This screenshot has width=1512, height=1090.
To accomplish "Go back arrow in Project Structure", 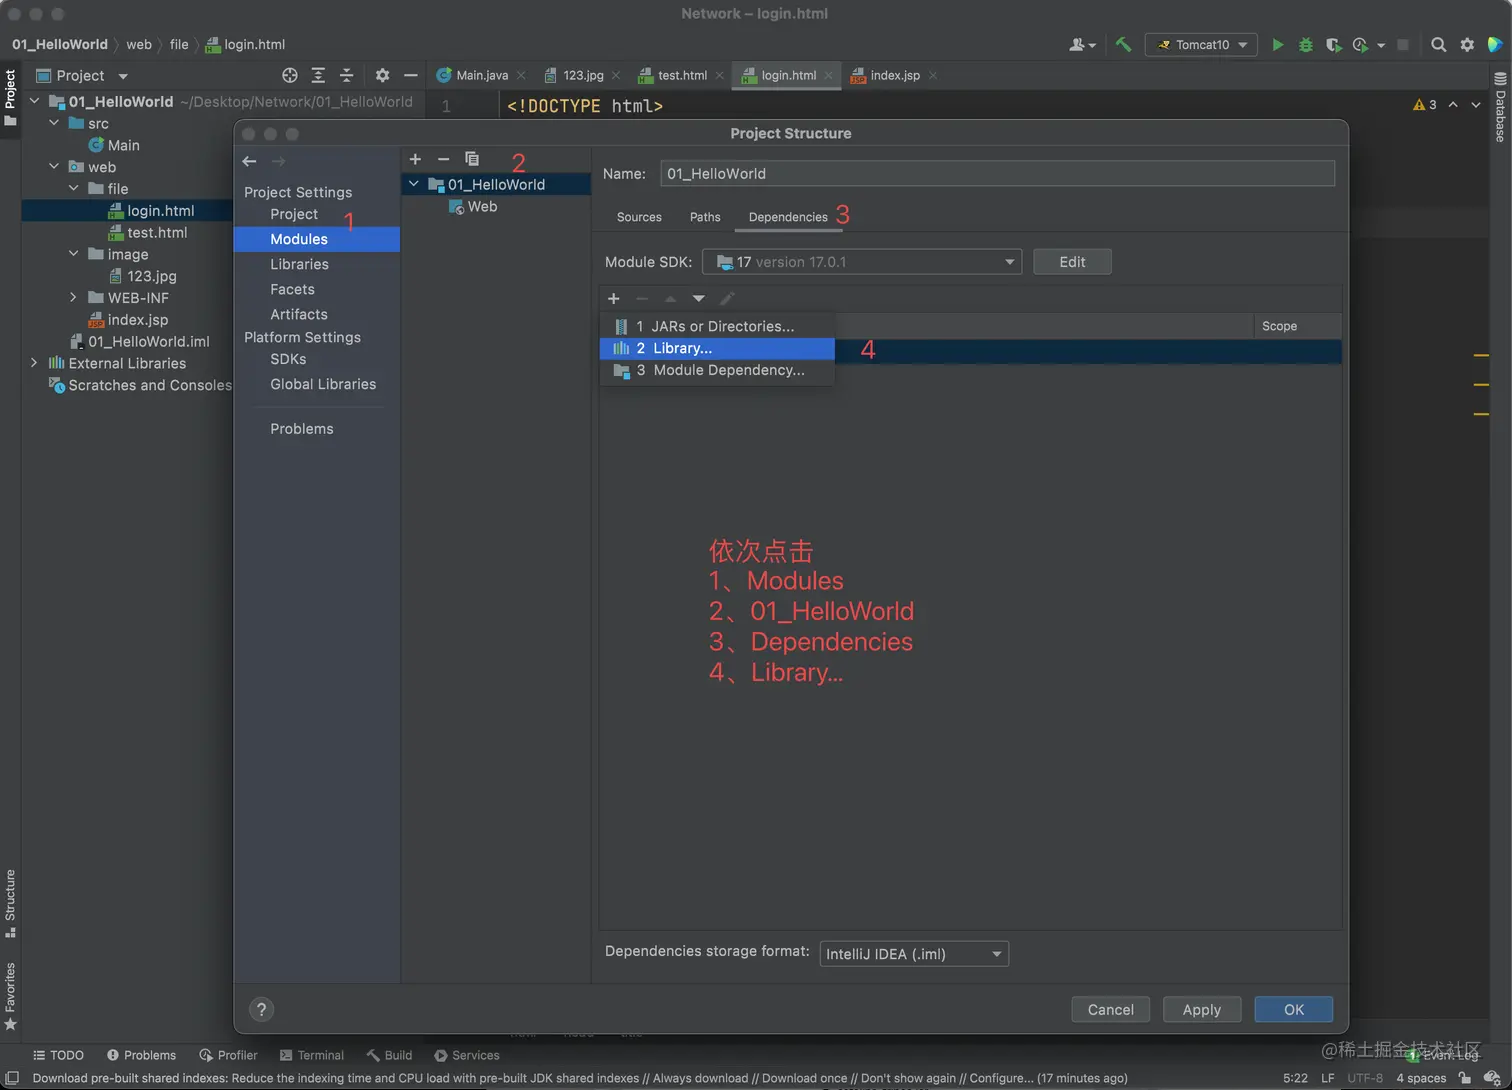I will (249, 161).
